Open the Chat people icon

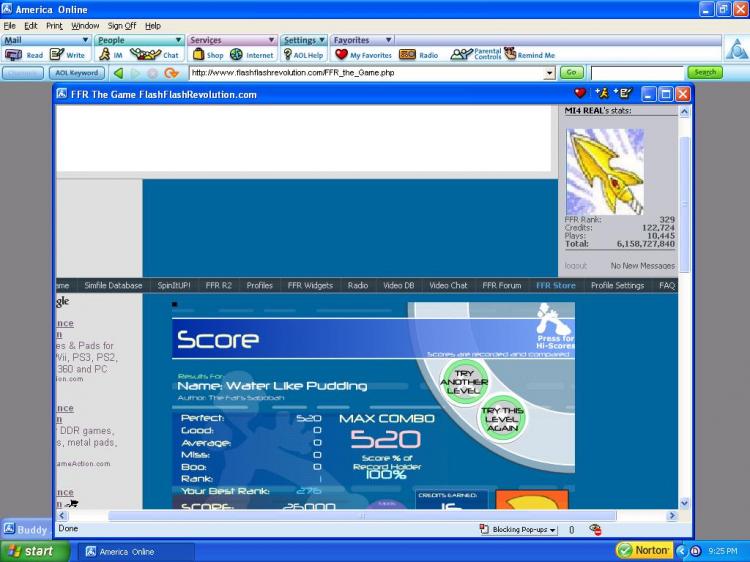pos(145,55)
